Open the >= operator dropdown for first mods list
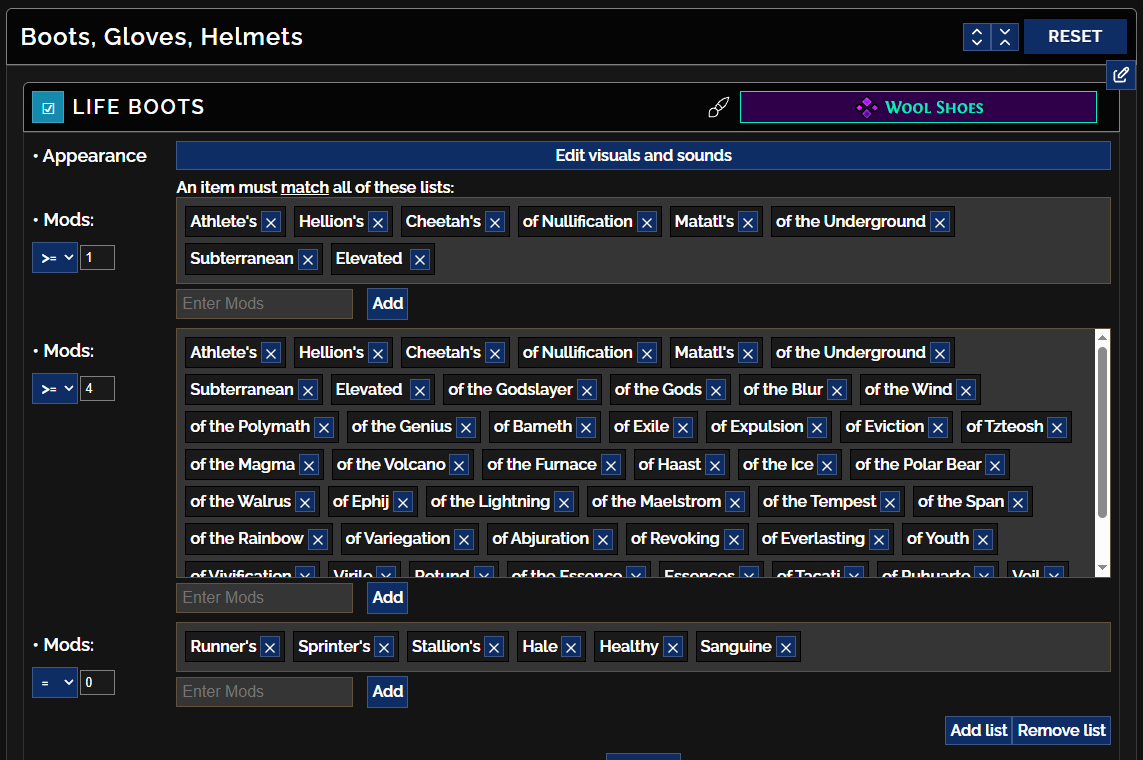1143x760 pixels. click(55, 257)
